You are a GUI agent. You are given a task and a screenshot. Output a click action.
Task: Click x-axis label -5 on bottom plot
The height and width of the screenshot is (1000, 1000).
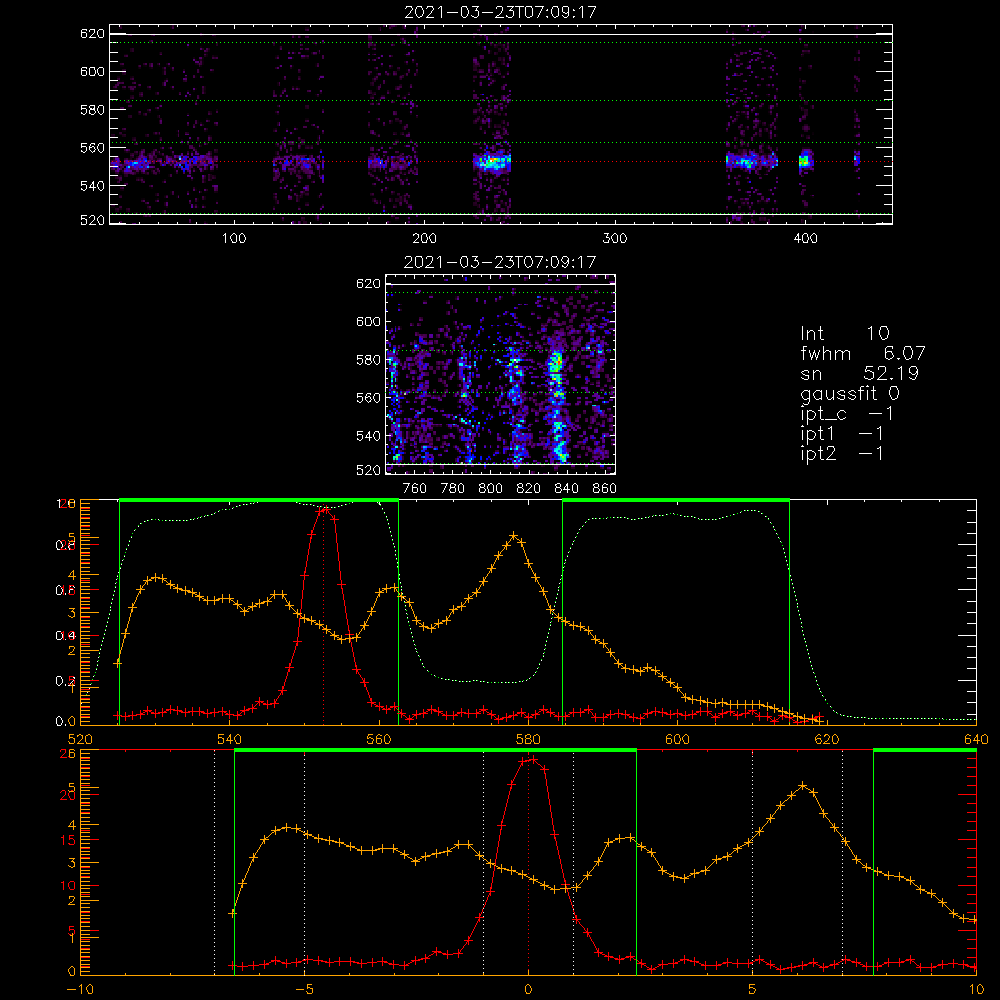click(304, 990)
